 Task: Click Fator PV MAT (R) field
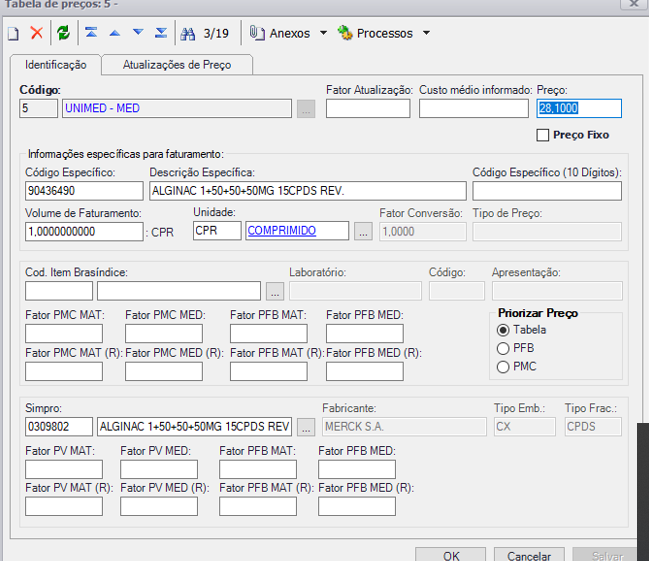(x=64, y=506)
